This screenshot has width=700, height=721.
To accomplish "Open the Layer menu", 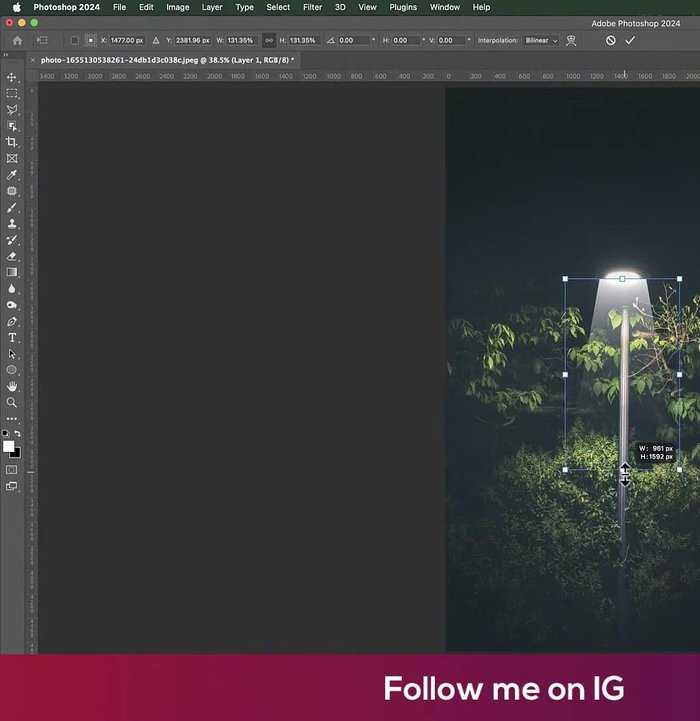I will pyautogui.click(x=212, y=7).
